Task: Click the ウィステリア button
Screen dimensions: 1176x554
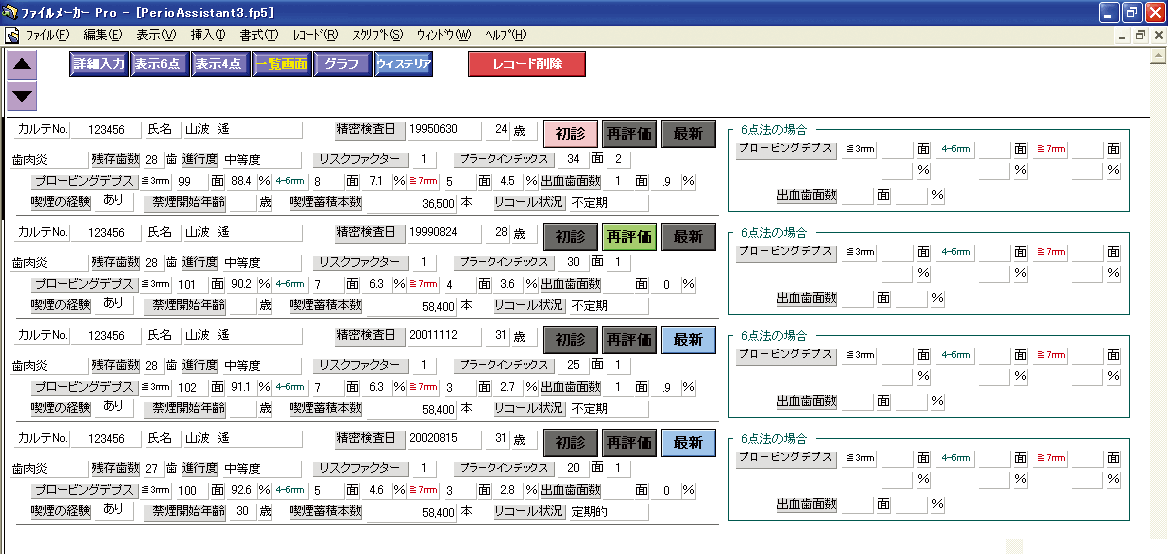Action: 404,64
